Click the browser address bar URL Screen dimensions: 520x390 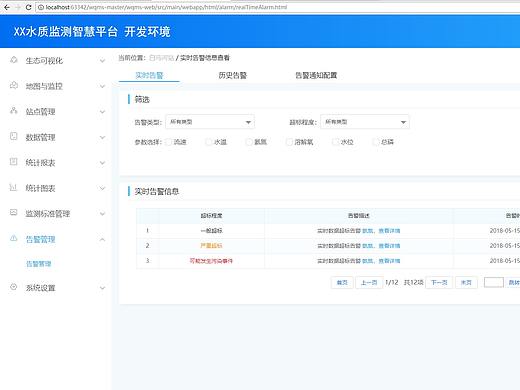(166, 7)
